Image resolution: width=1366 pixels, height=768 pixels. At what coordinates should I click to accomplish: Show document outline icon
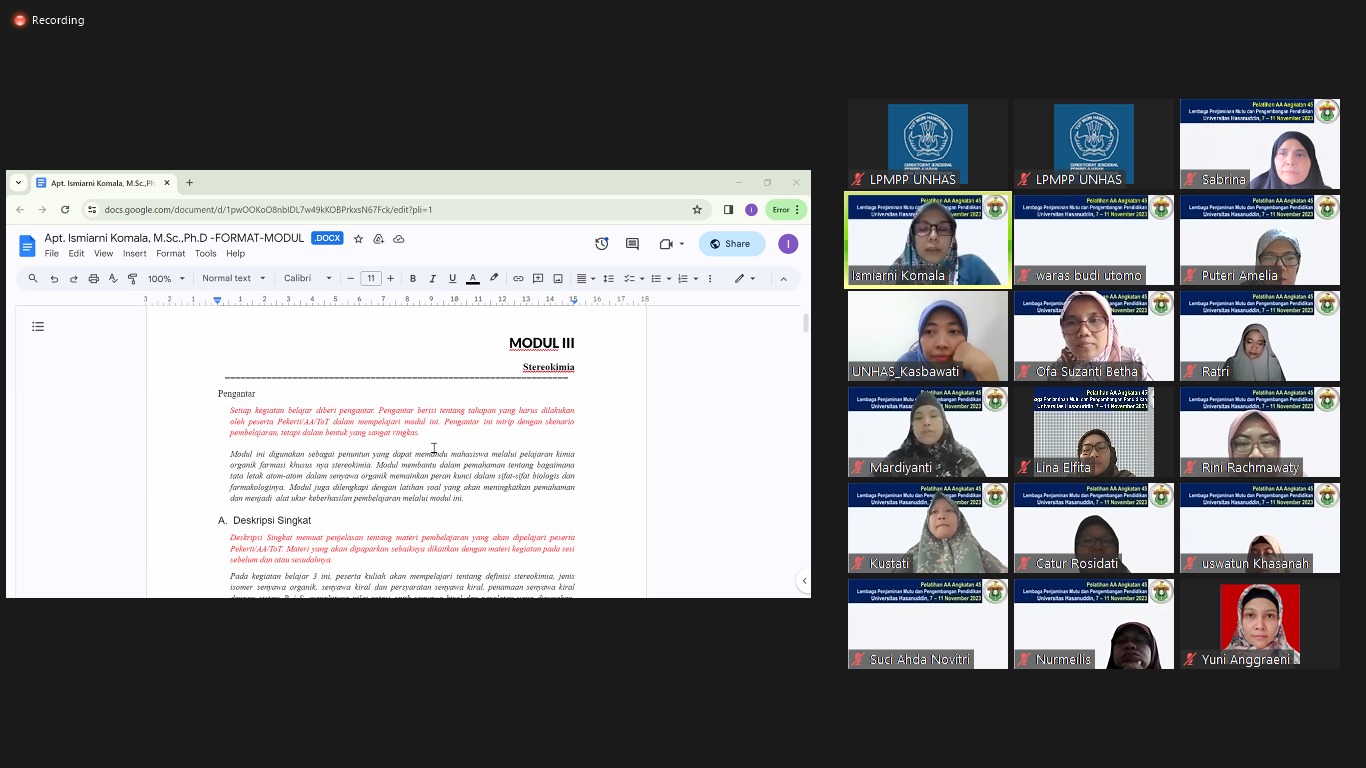click(38, 327)
